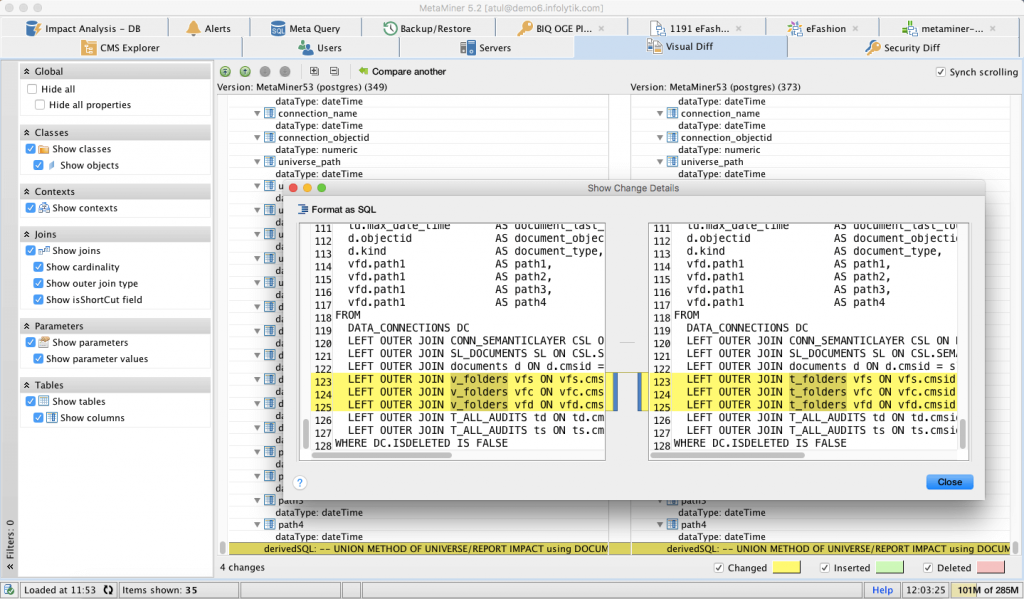Open Help from the status bar
The height and width of the screenshot is (599, 1024).
(882, 589)
